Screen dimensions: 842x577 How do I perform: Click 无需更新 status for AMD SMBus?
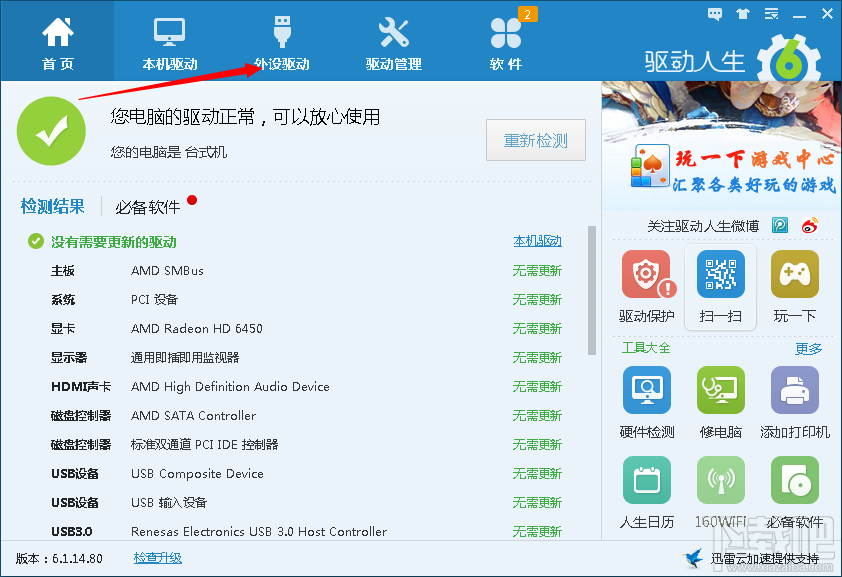[x=537, y=271]
